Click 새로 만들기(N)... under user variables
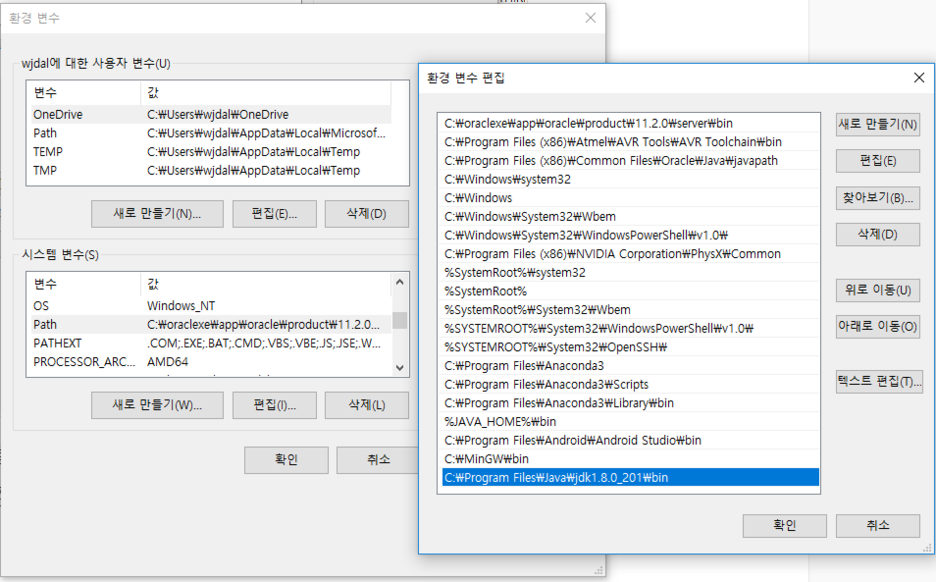The width and height of the screenshot is (936, 582). [x=158, y=214]
